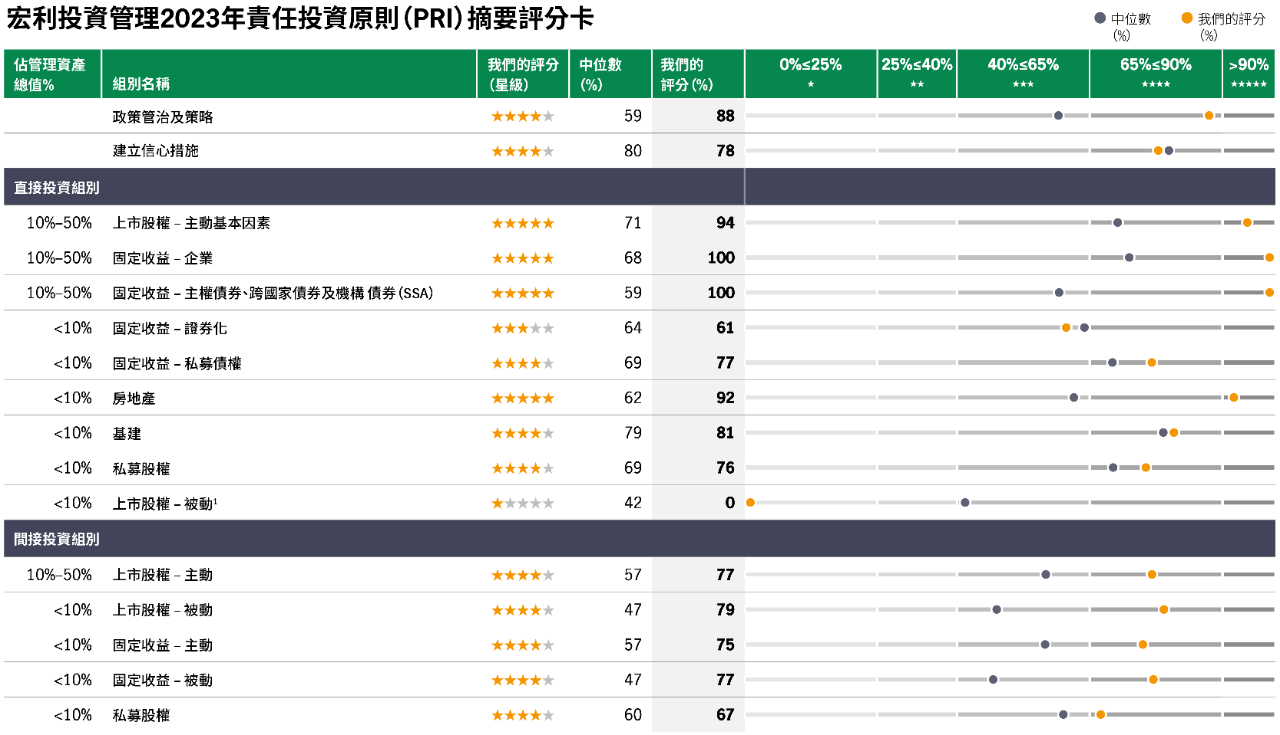Click the orange score dot in the 0% score row

pyautogui.click(x=750, y=503)
